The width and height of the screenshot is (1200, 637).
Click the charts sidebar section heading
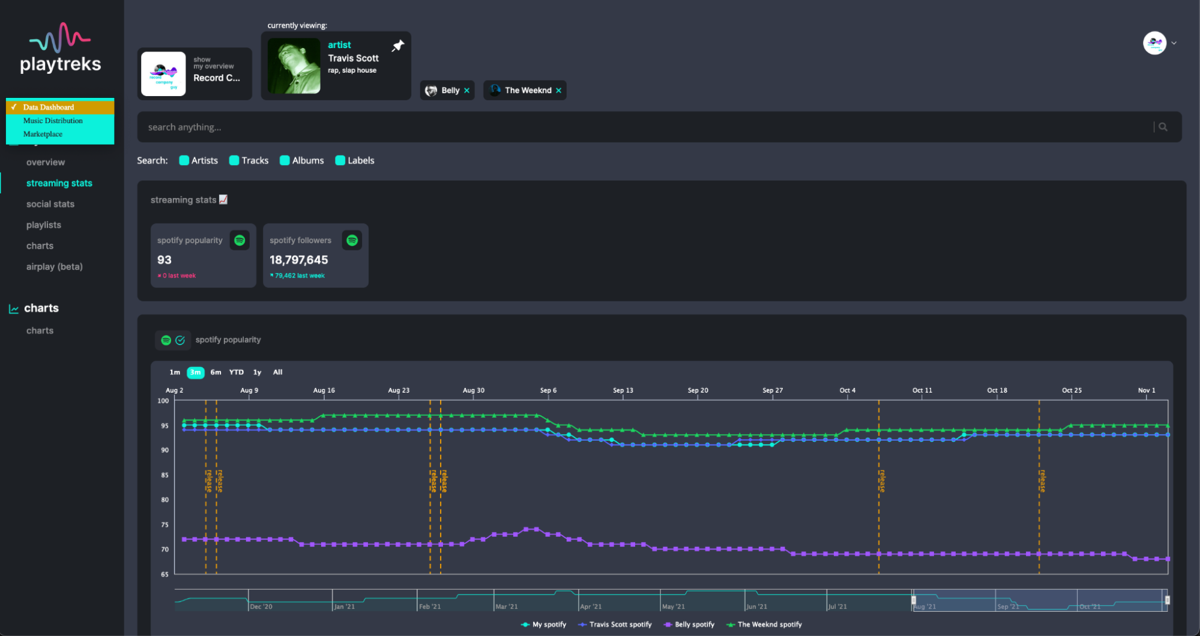click(x=41, y=308)
